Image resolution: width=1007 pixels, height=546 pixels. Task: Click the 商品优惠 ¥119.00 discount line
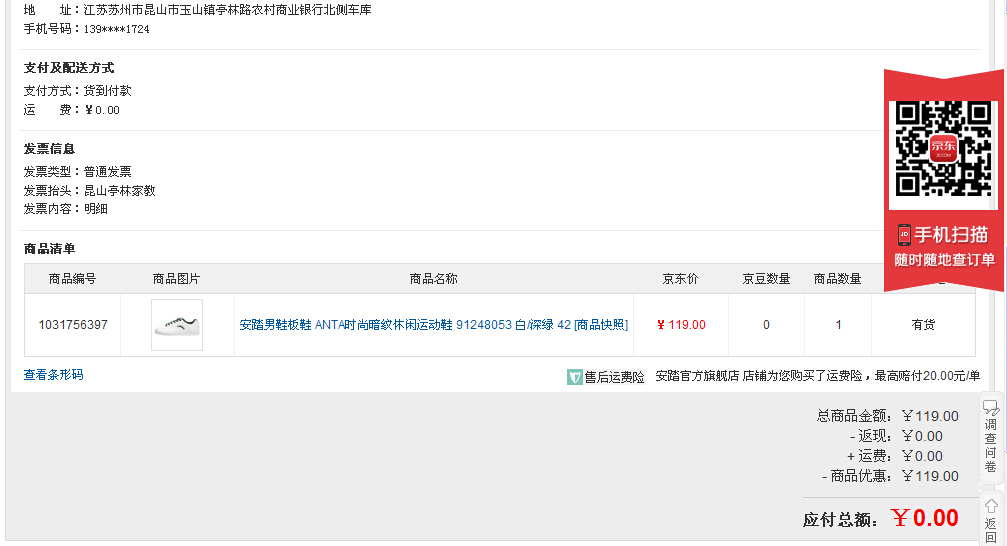coord(890,476)
